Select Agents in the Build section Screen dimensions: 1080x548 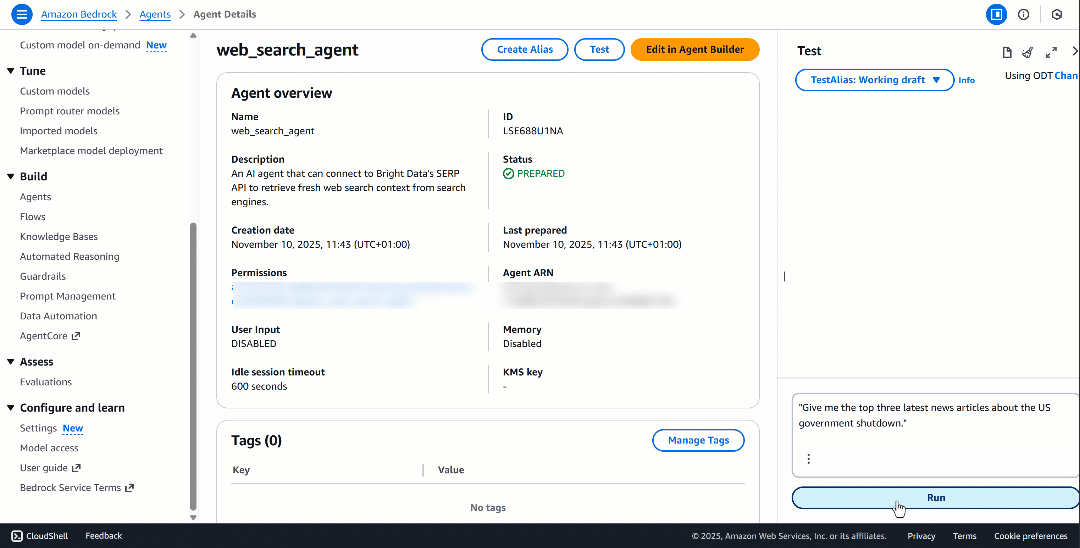coord(35,197)
